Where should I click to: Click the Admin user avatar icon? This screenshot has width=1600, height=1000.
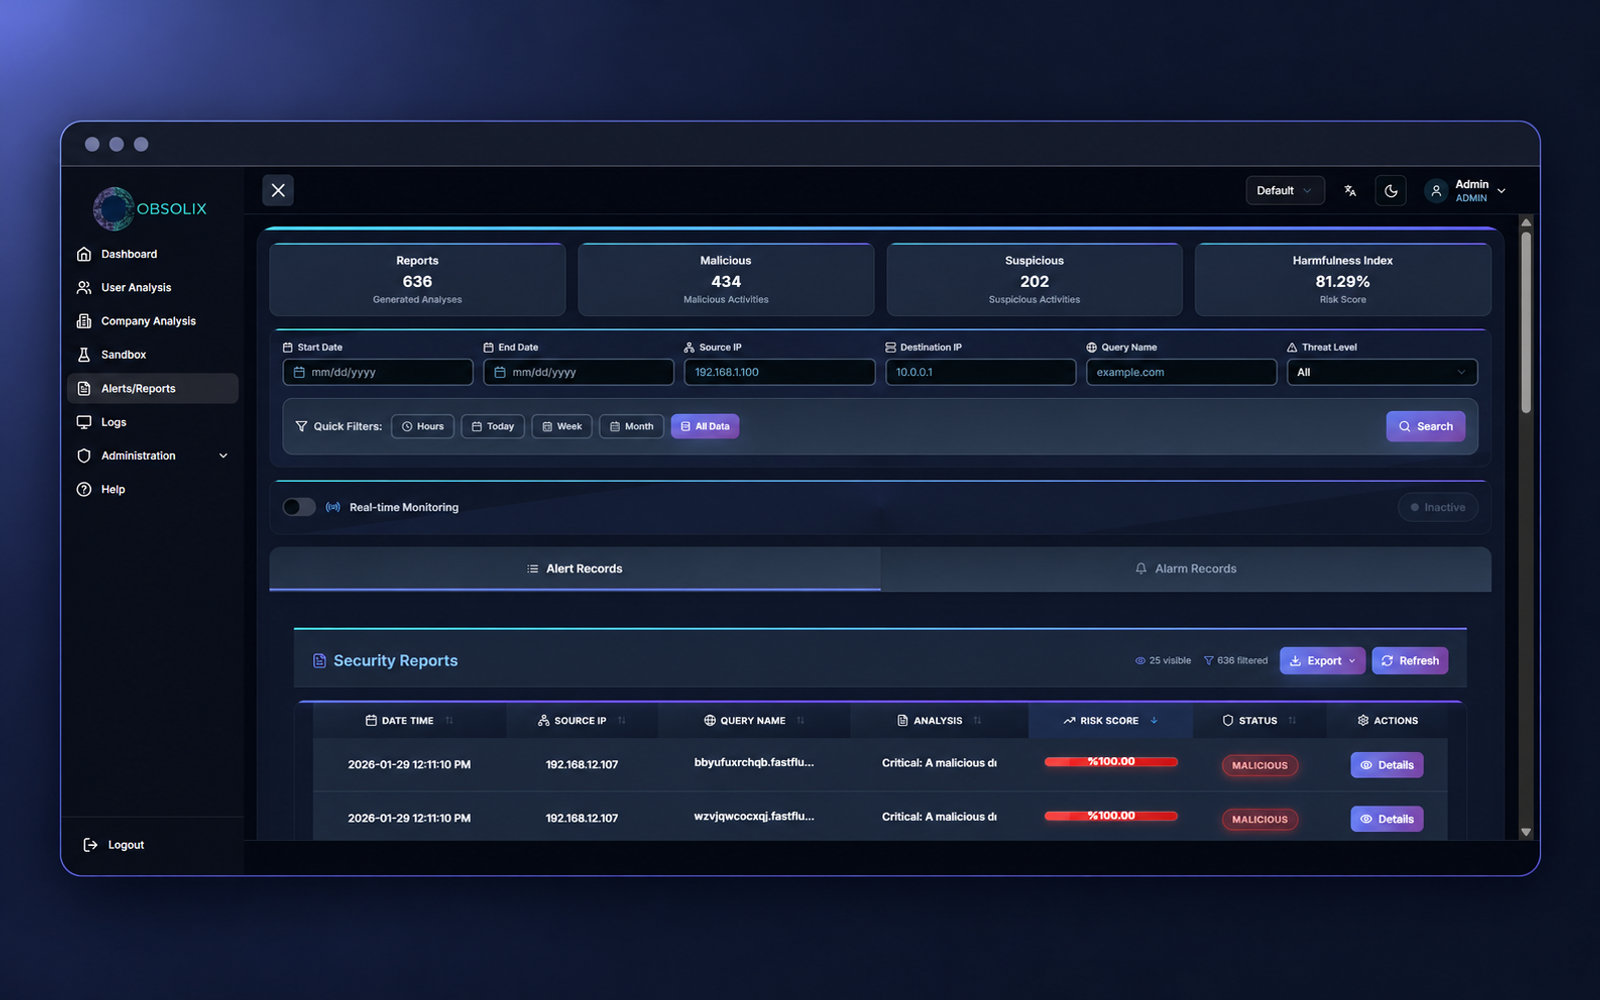[1436, 190]
